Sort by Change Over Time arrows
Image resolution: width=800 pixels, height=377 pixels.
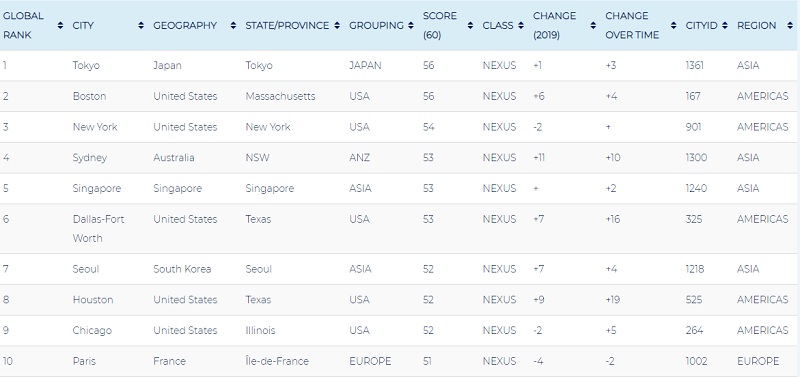673,26
